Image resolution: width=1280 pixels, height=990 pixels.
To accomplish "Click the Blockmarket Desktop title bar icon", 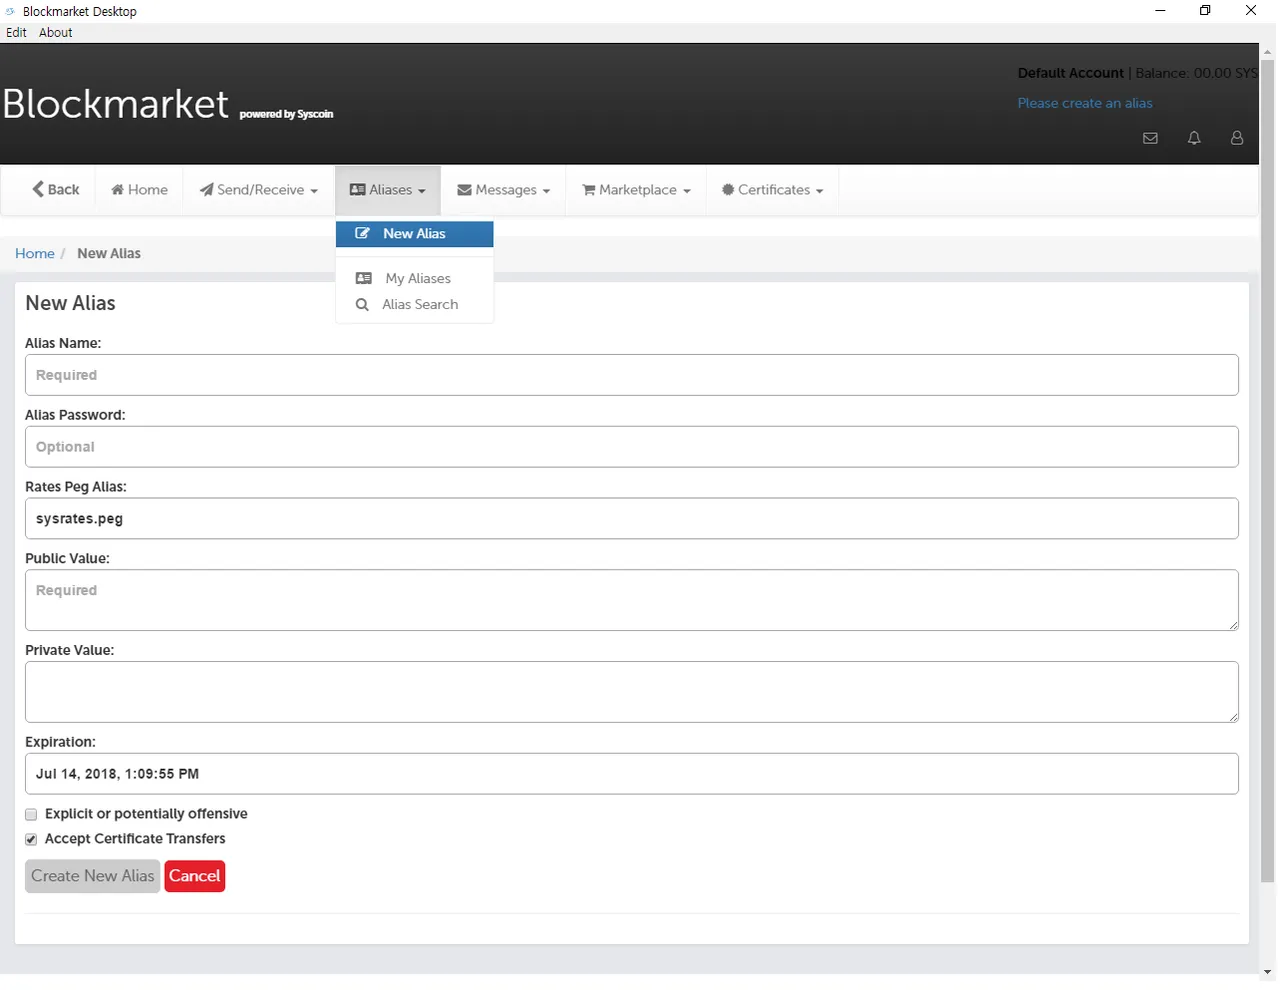I will pos(10,11).
